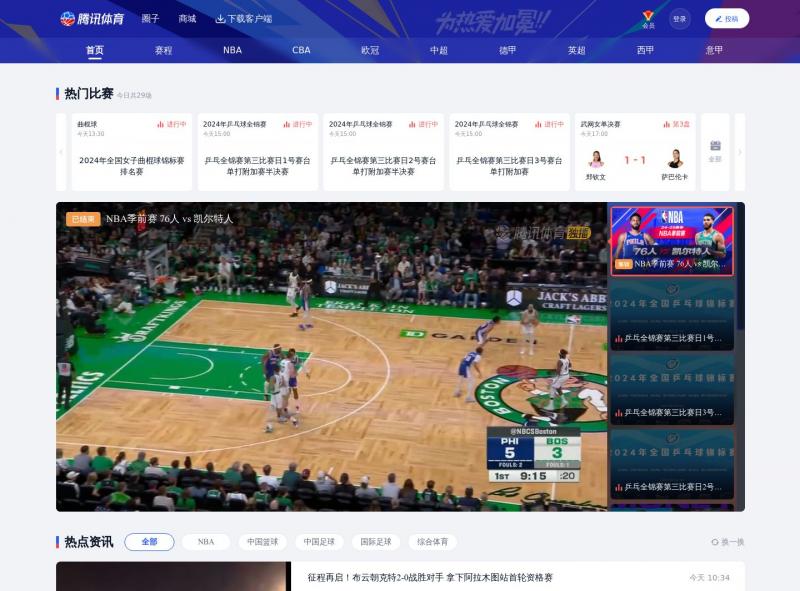This screenshot has width=800, height=591.
Task: Filter hot news by 中国足球
Action: (319, 541)
